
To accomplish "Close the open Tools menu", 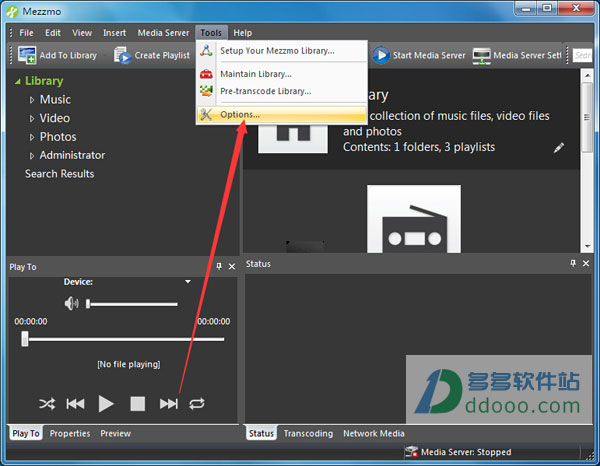I will click(211, 33).
